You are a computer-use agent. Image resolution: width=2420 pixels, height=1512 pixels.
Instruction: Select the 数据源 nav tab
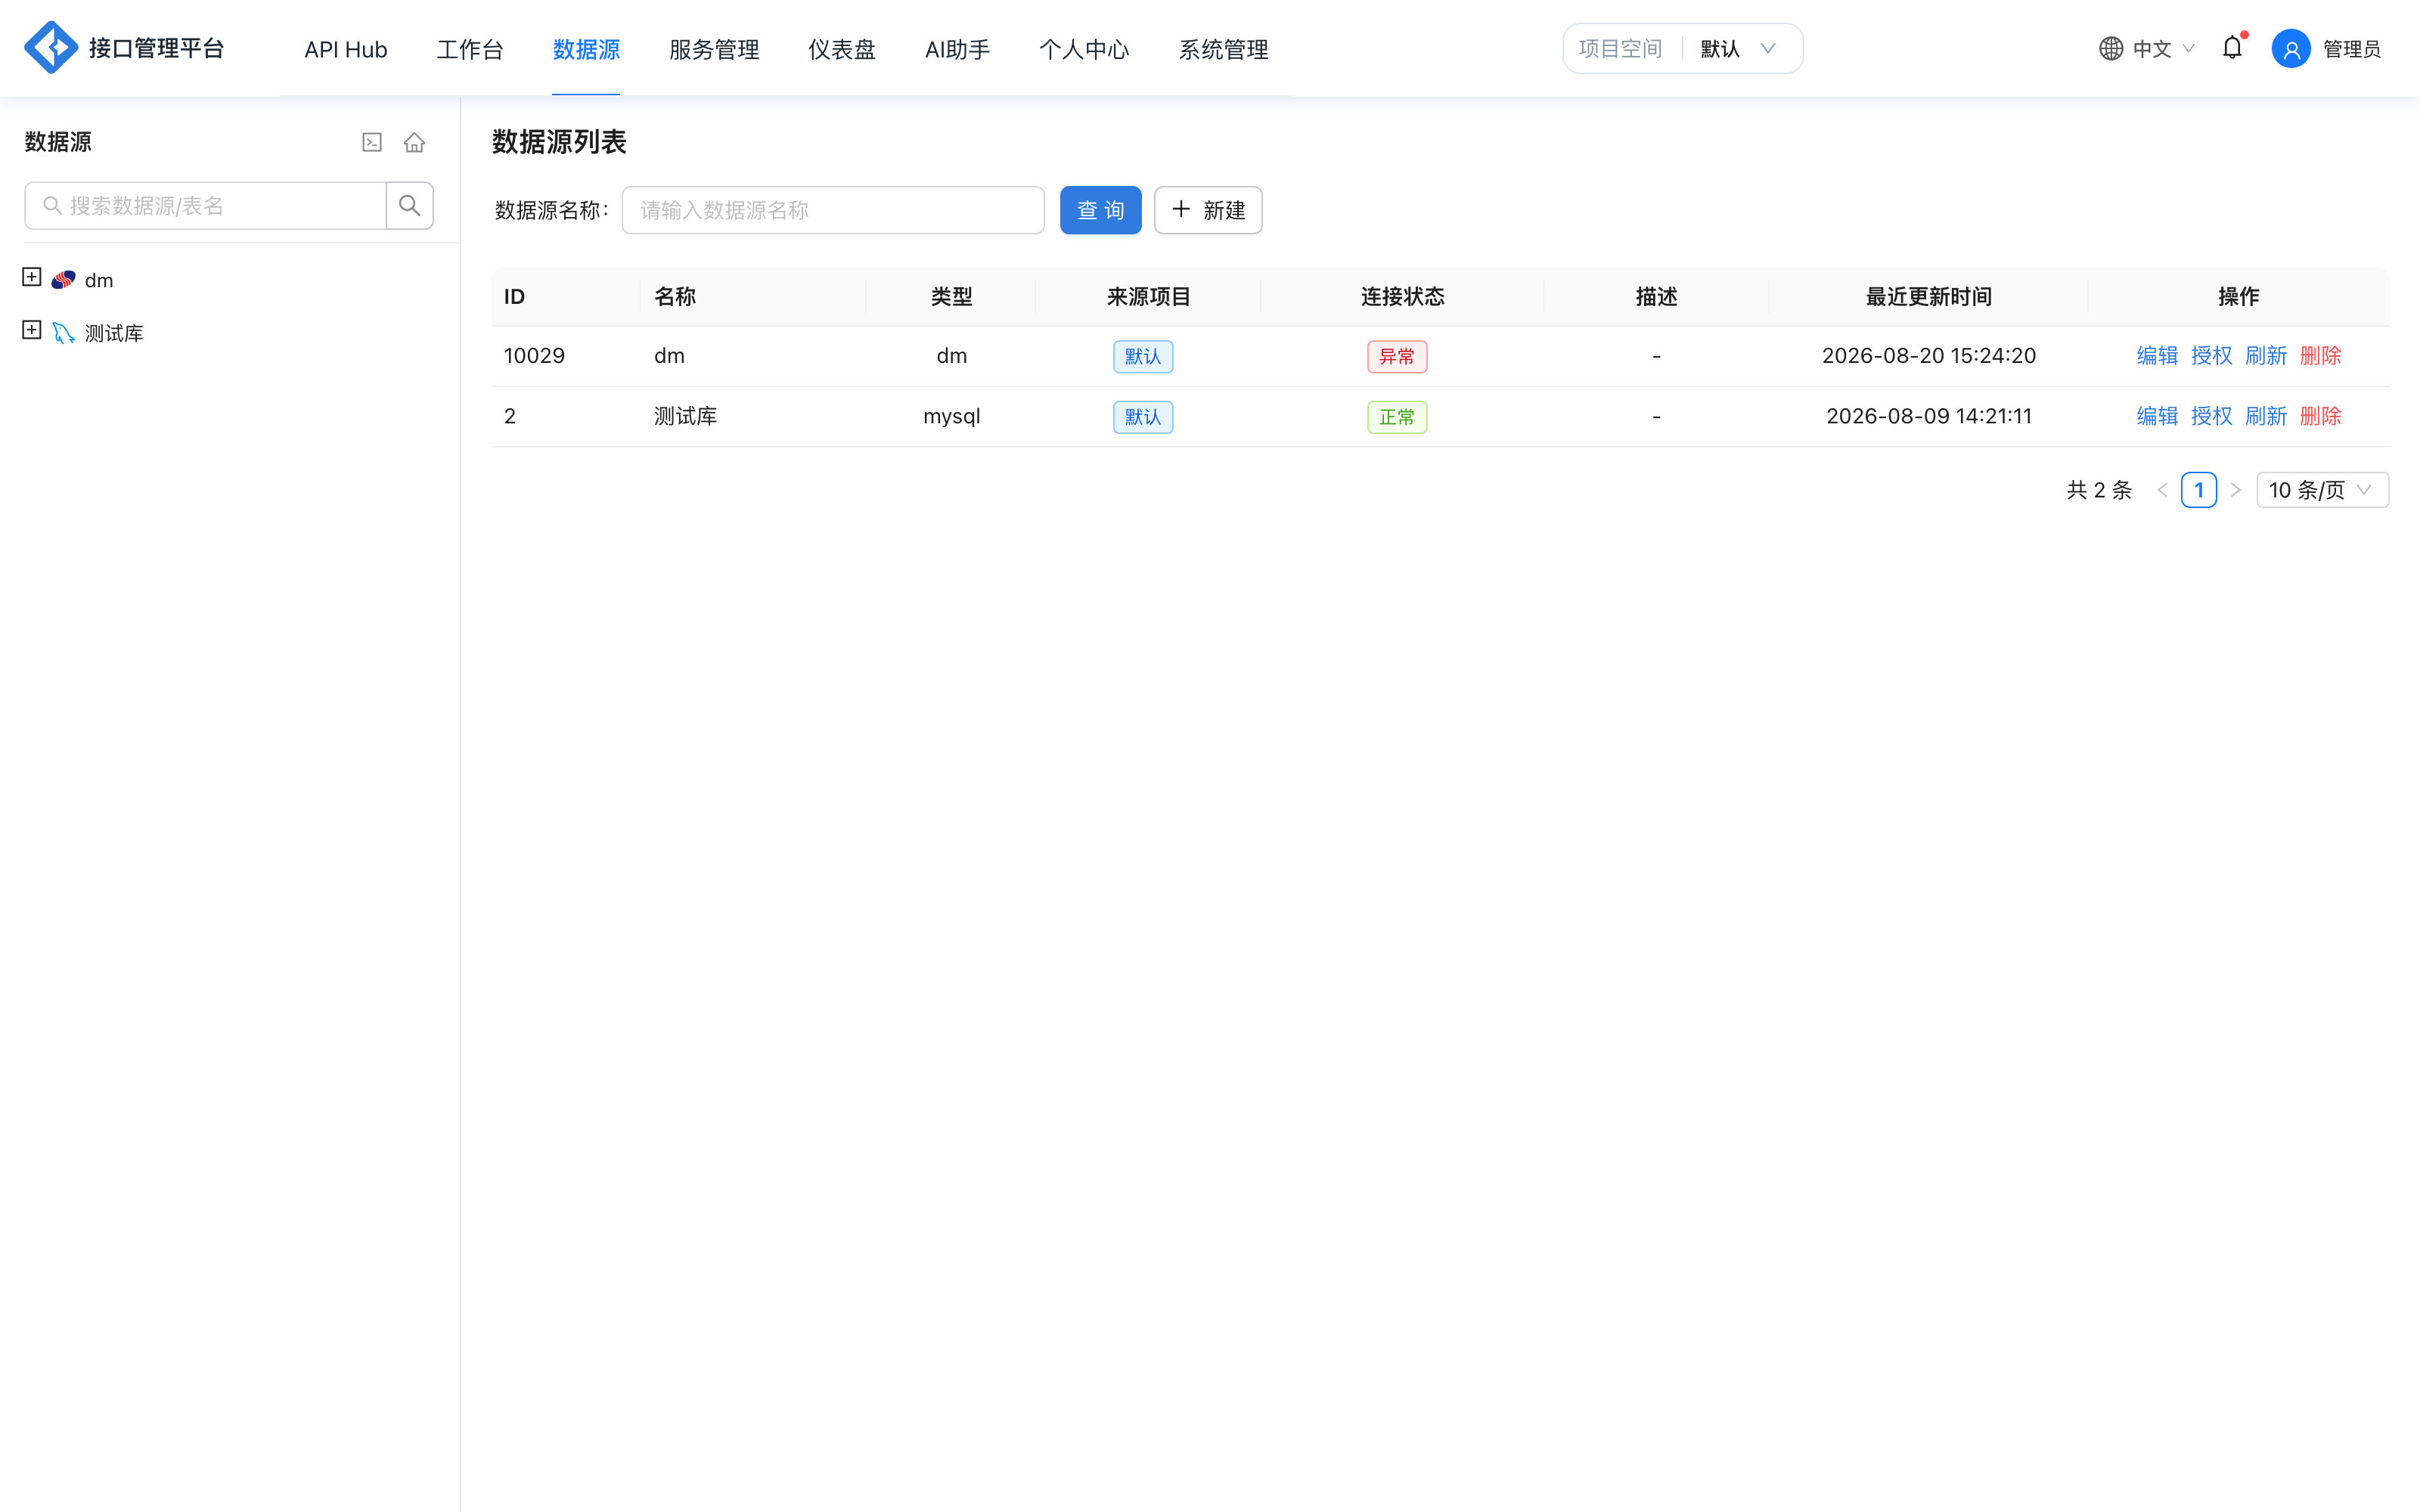586,49
